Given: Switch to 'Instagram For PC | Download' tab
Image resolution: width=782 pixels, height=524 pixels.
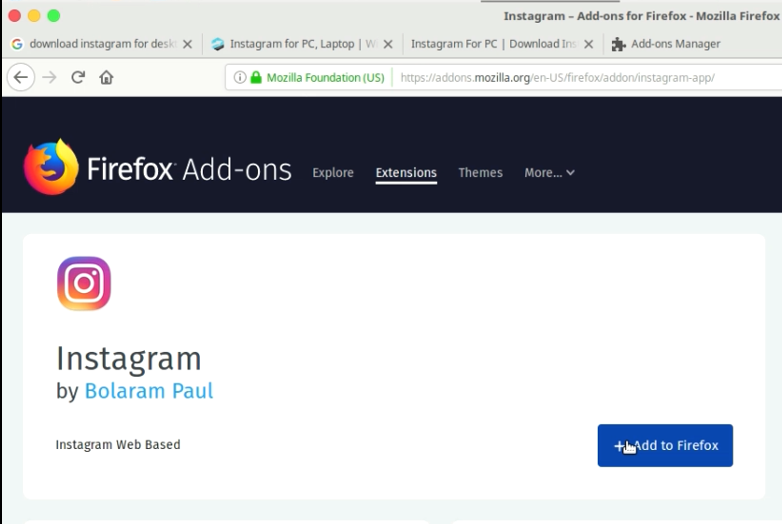Looking at the screenshot, I should pos(503,44).
